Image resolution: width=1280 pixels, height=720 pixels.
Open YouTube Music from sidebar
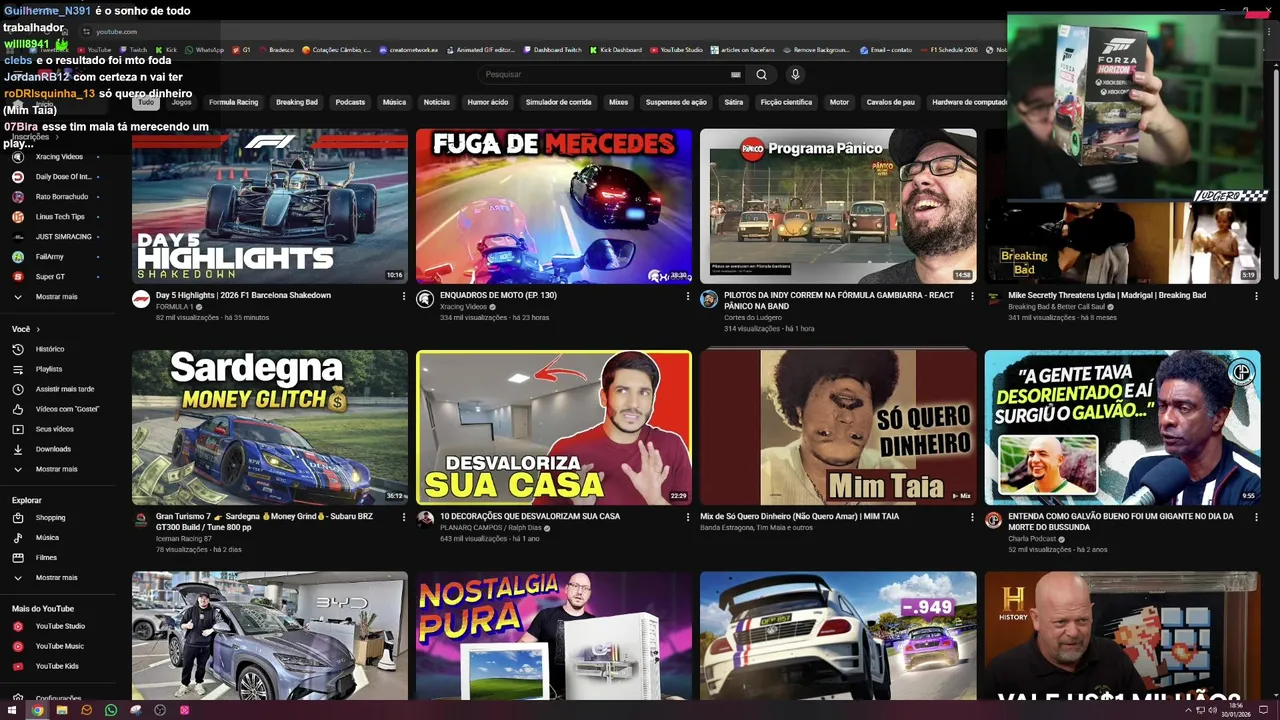click(x=60, y=646)
